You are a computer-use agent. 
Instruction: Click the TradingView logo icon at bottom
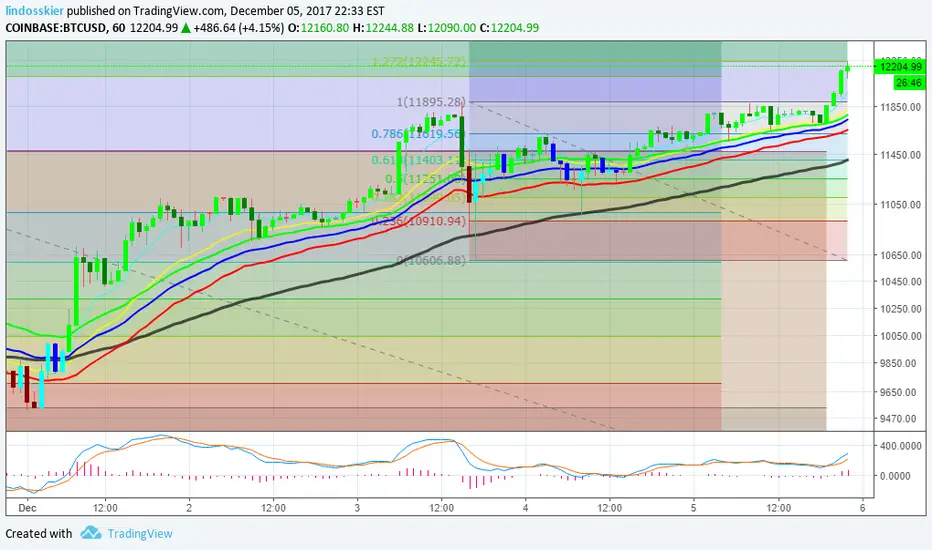coord(91,532)
